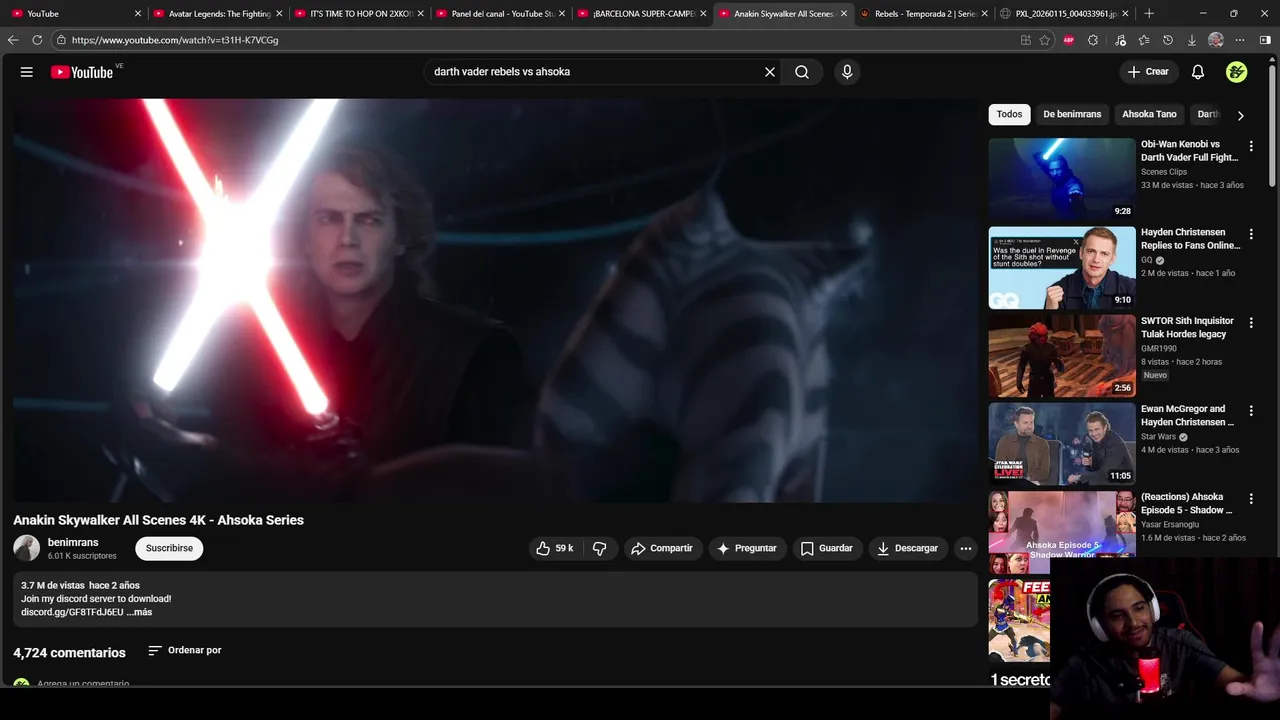Image resolution: width=1280 pixels, height=720 pixels.
Task: Open the media control music icon
Action: 1120,40
